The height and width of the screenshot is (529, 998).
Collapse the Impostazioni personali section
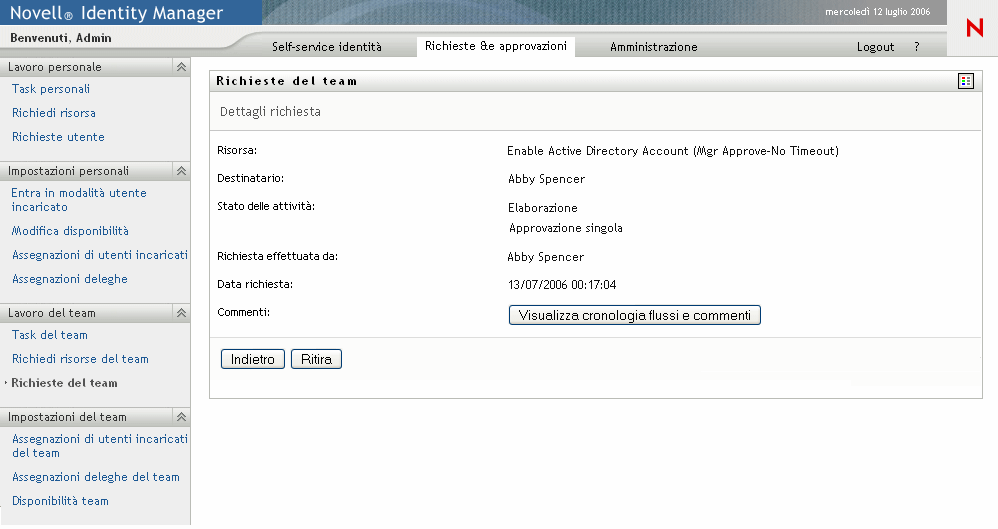[181, 171]
